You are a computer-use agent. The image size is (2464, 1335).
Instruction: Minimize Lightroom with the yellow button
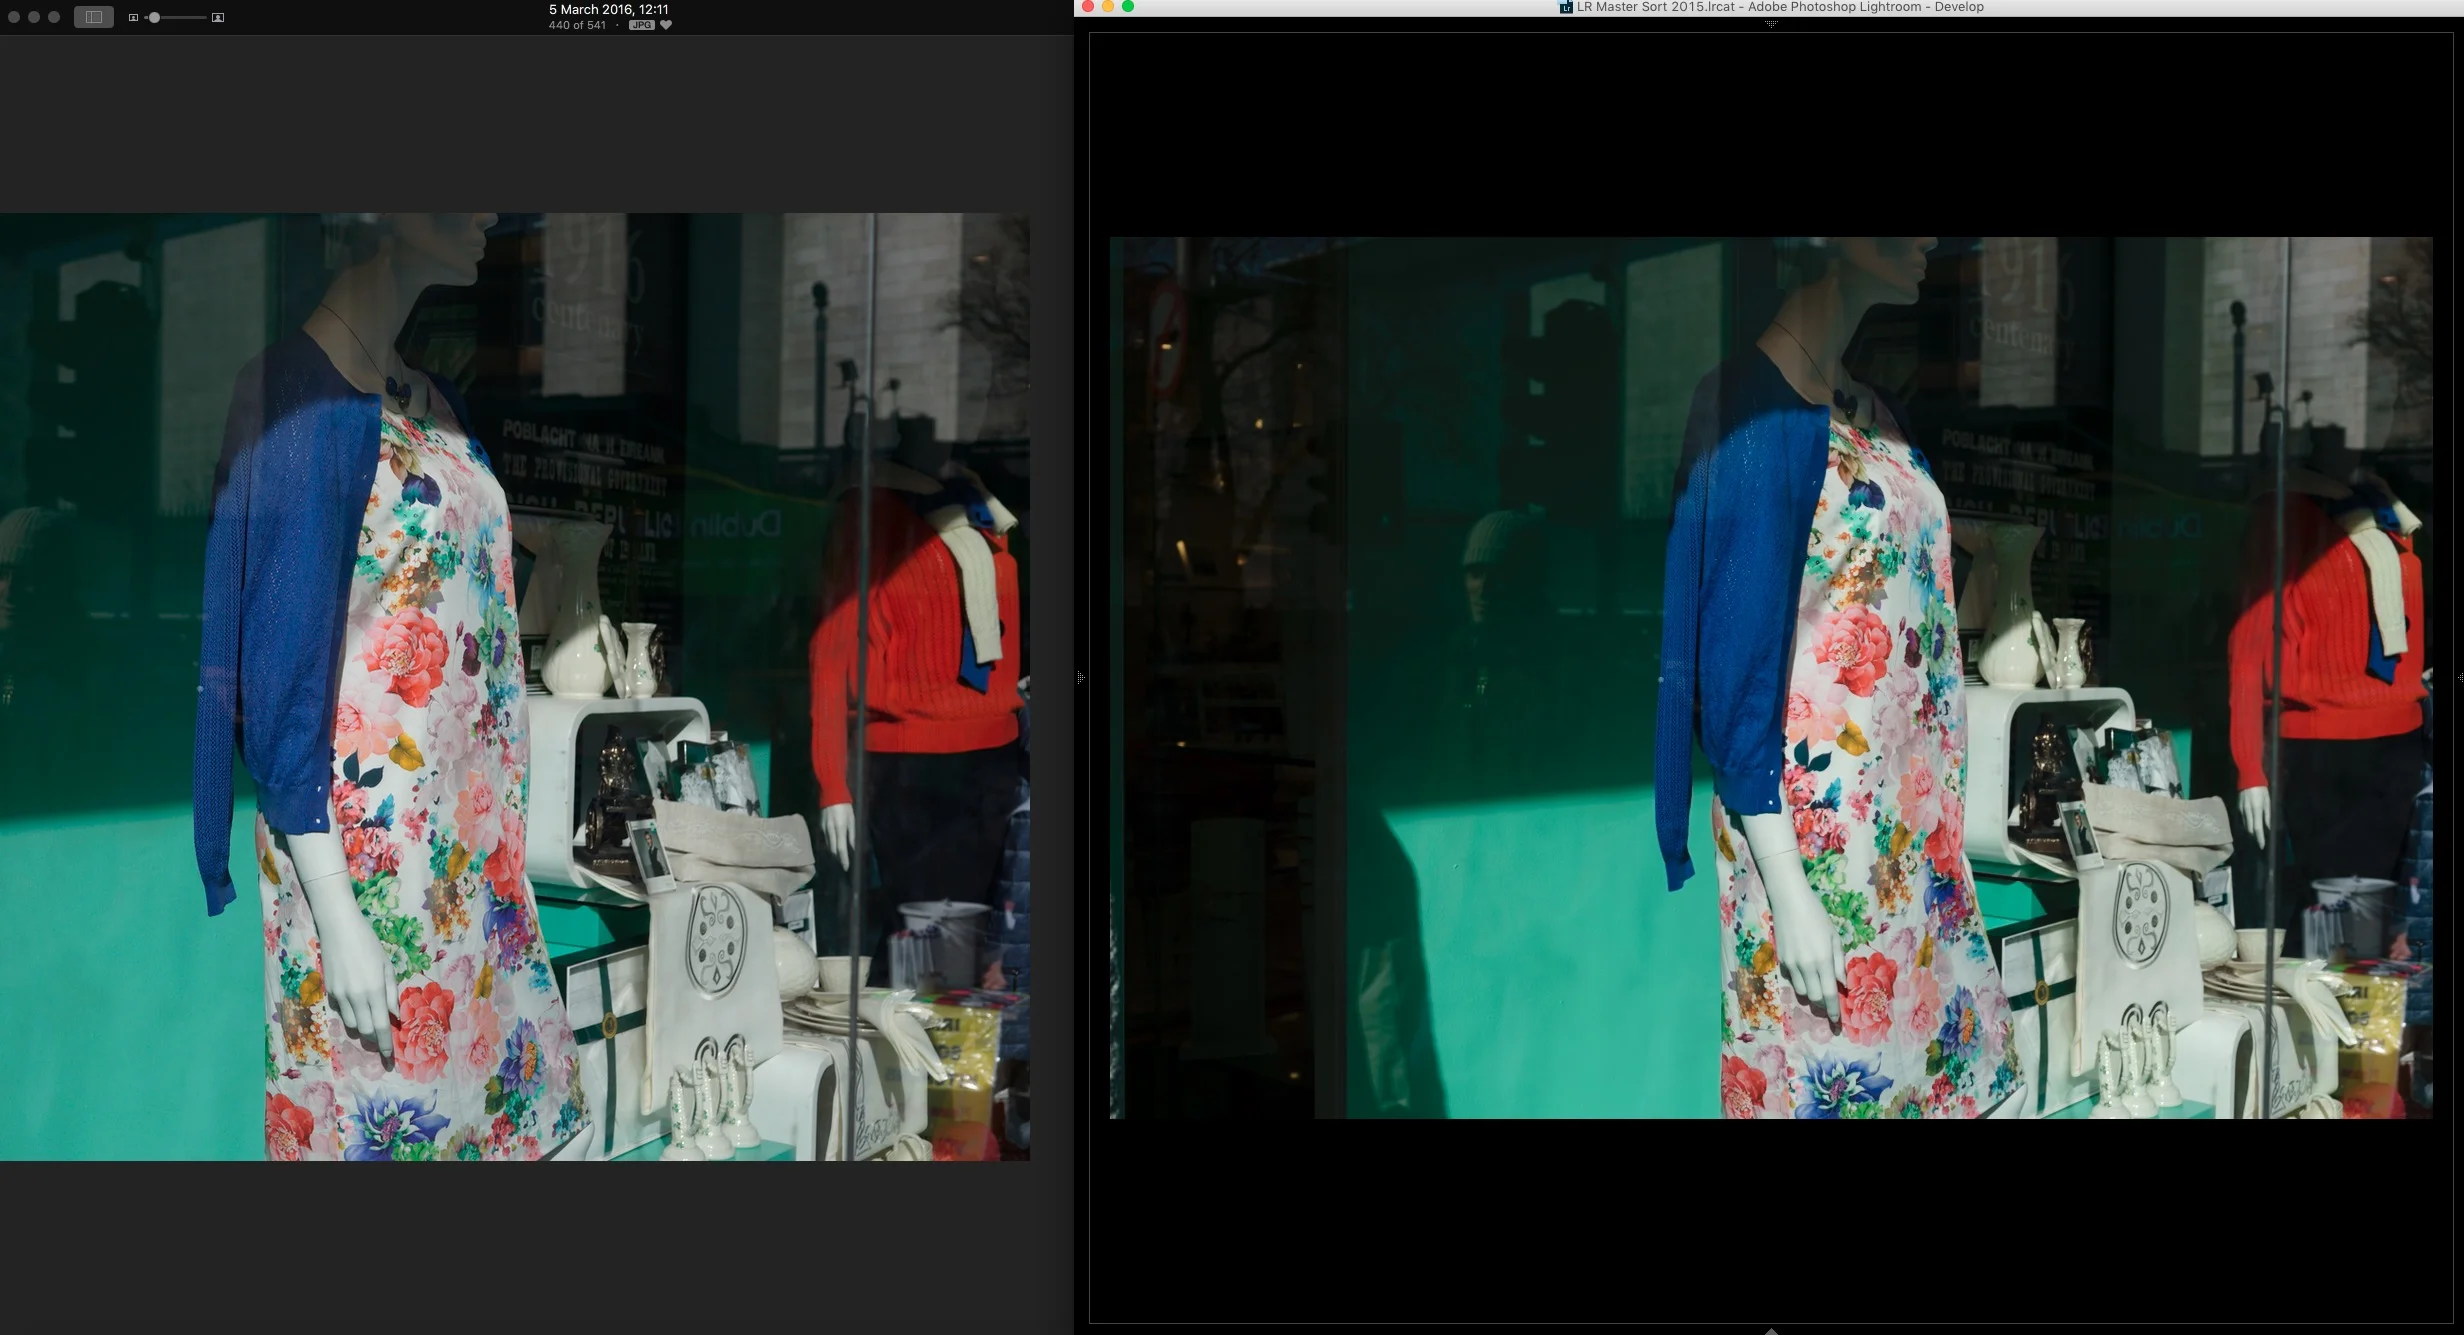coord(1108,6)
